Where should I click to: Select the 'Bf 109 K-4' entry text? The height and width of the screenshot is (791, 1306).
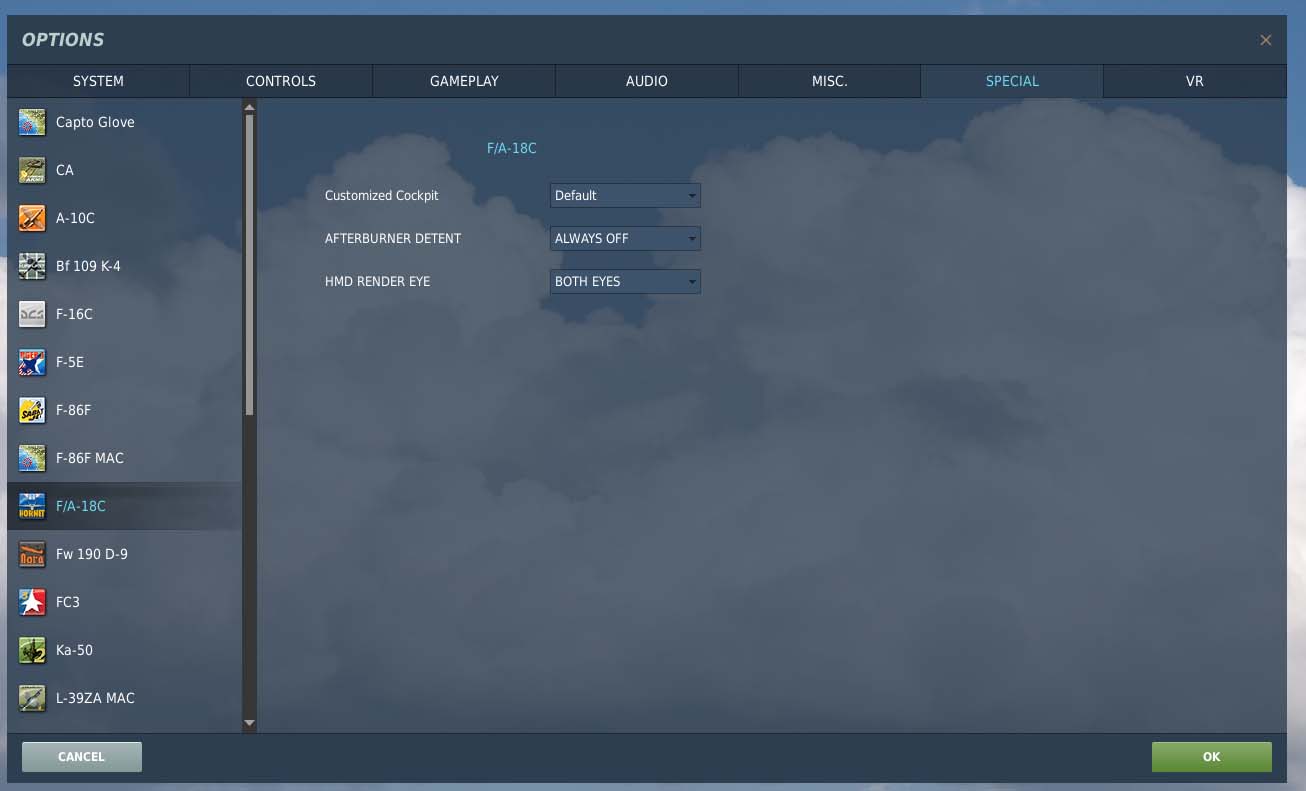click(x=88, y=266)
